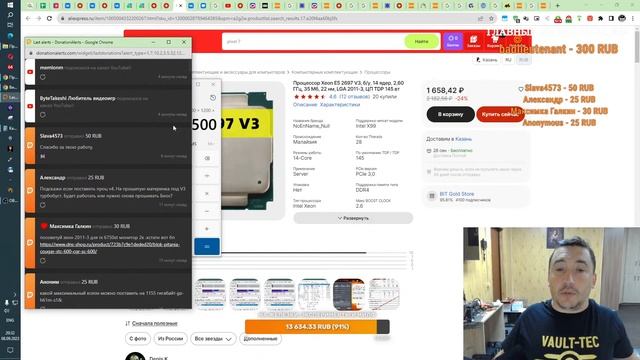Click the green 'Найти' search button
This screenshot has width=640, height=360.
[x=422, y=41]
